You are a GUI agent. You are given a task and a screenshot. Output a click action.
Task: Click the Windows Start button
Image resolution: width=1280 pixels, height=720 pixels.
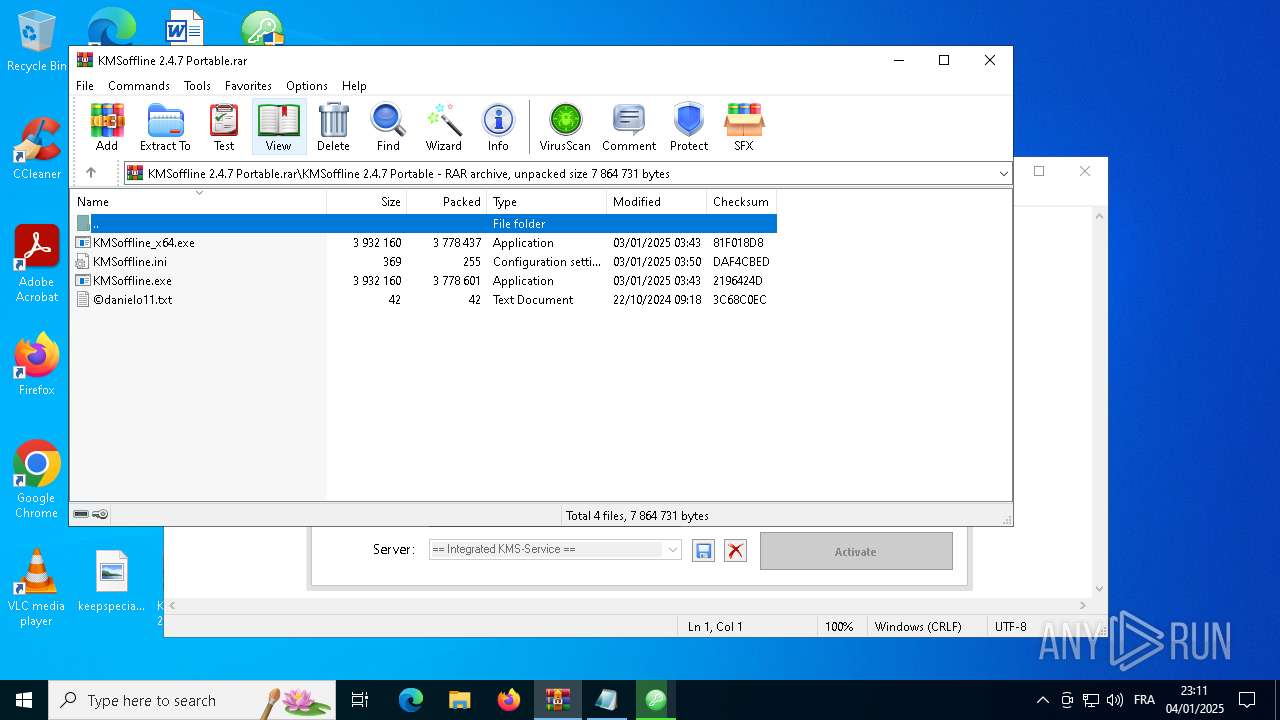point(24,700)
